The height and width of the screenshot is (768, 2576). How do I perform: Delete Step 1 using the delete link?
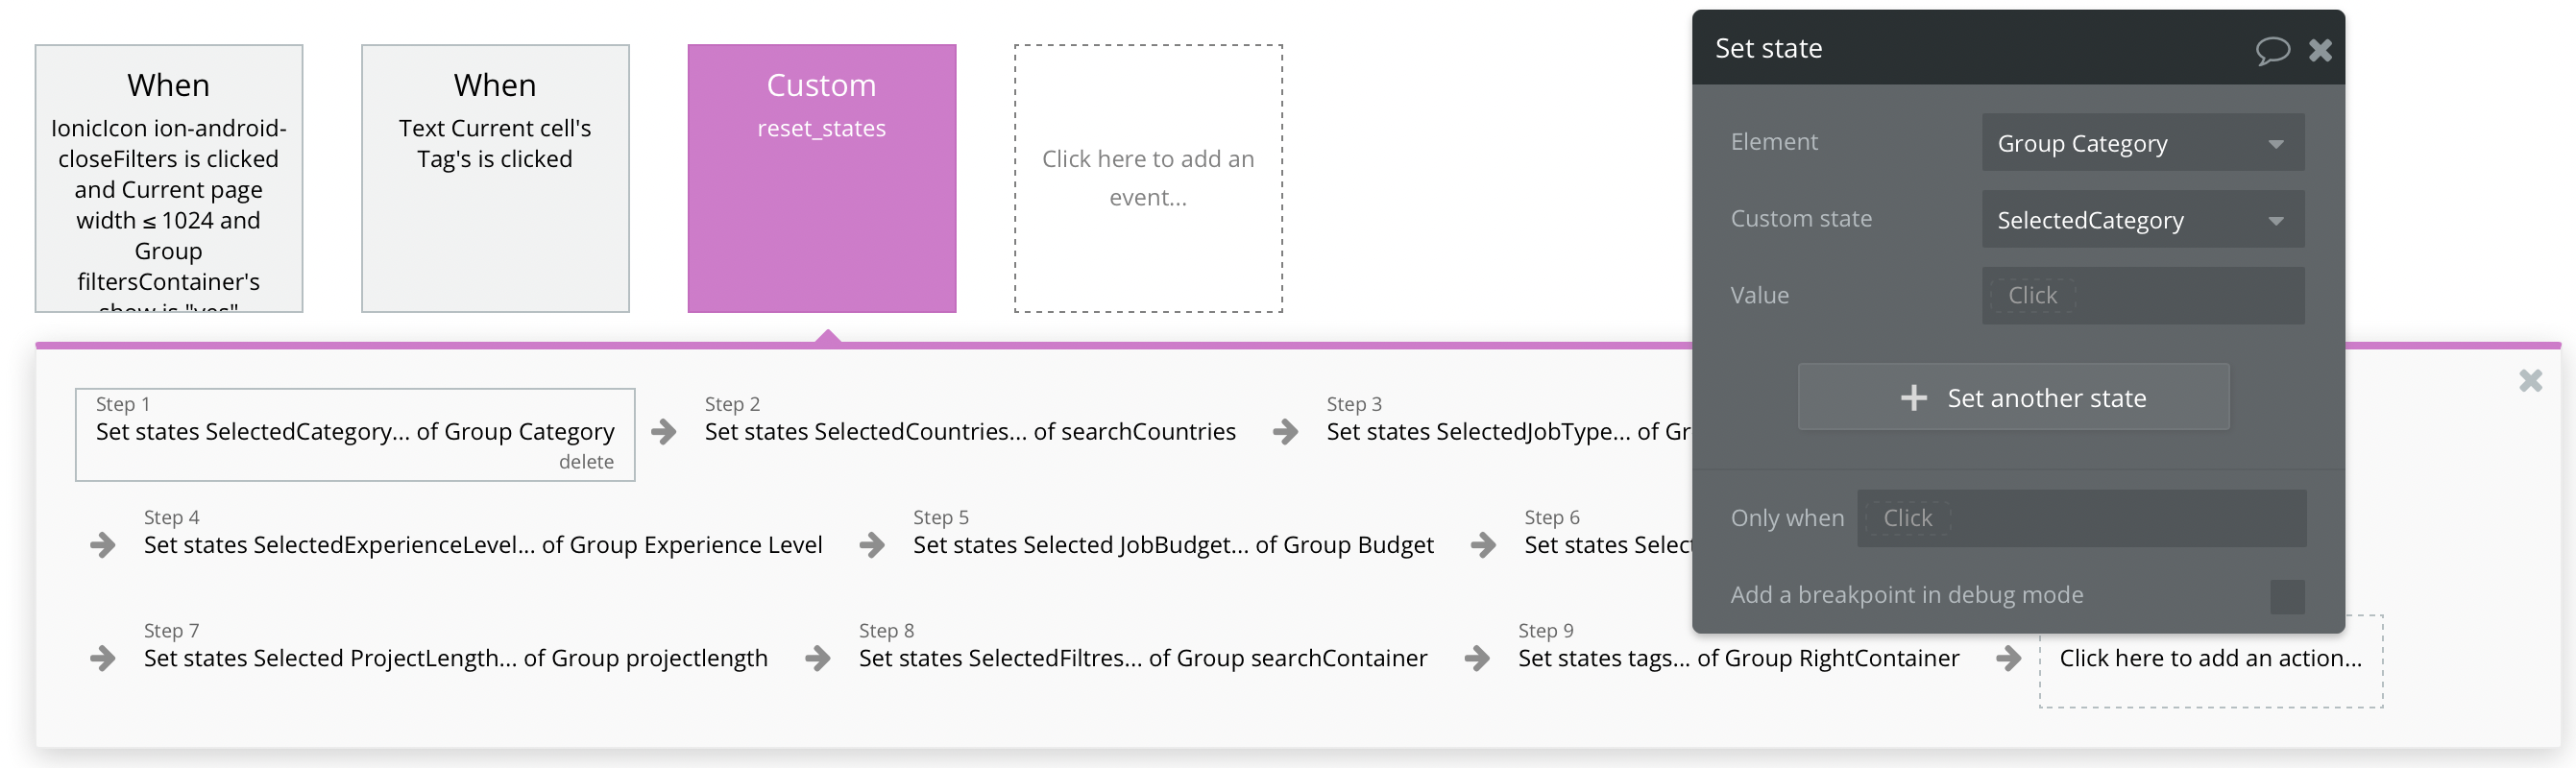[586, 462]
